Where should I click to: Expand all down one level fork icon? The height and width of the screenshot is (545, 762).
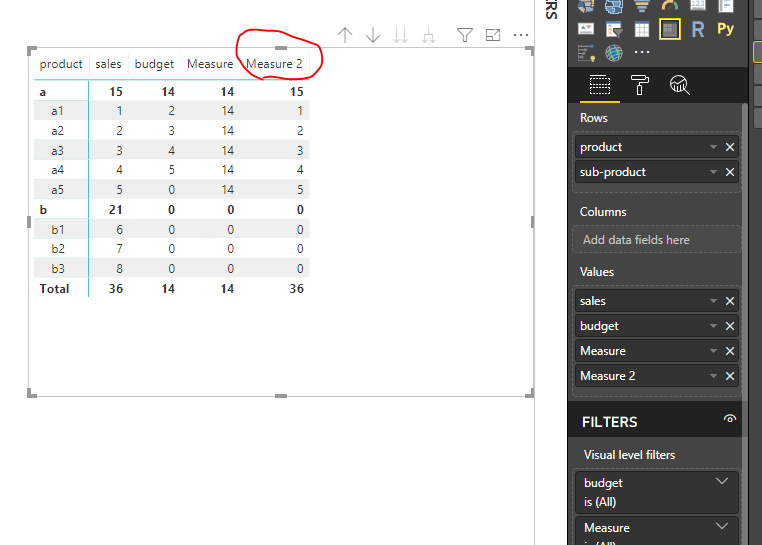click(428, 35)
